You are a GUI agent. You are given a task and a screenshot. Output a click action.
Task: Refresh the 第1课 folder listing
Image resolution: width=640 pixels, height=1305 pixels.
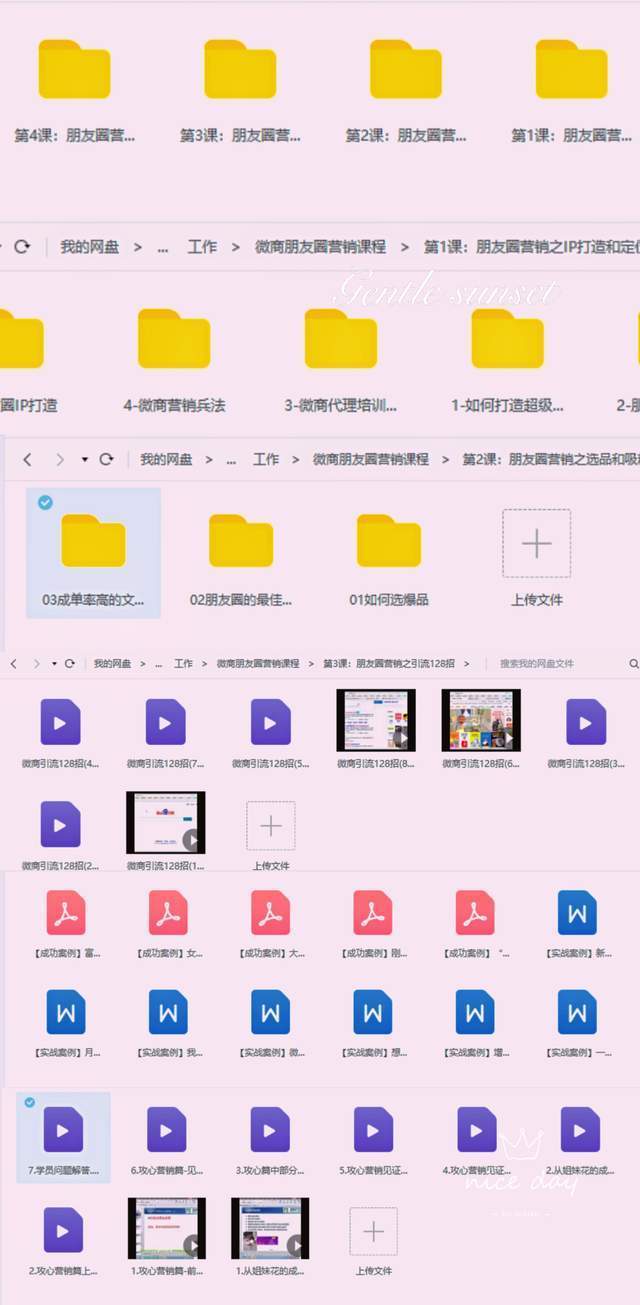tap(22, 247)
